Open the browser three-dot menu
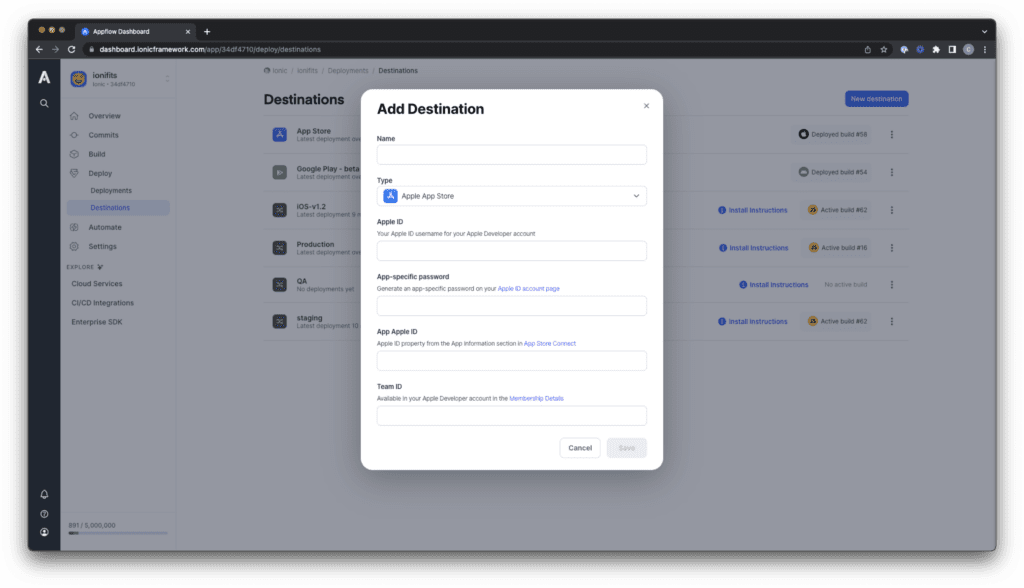The width and height of the screenshot is (1024, 588). pos(985,50)
